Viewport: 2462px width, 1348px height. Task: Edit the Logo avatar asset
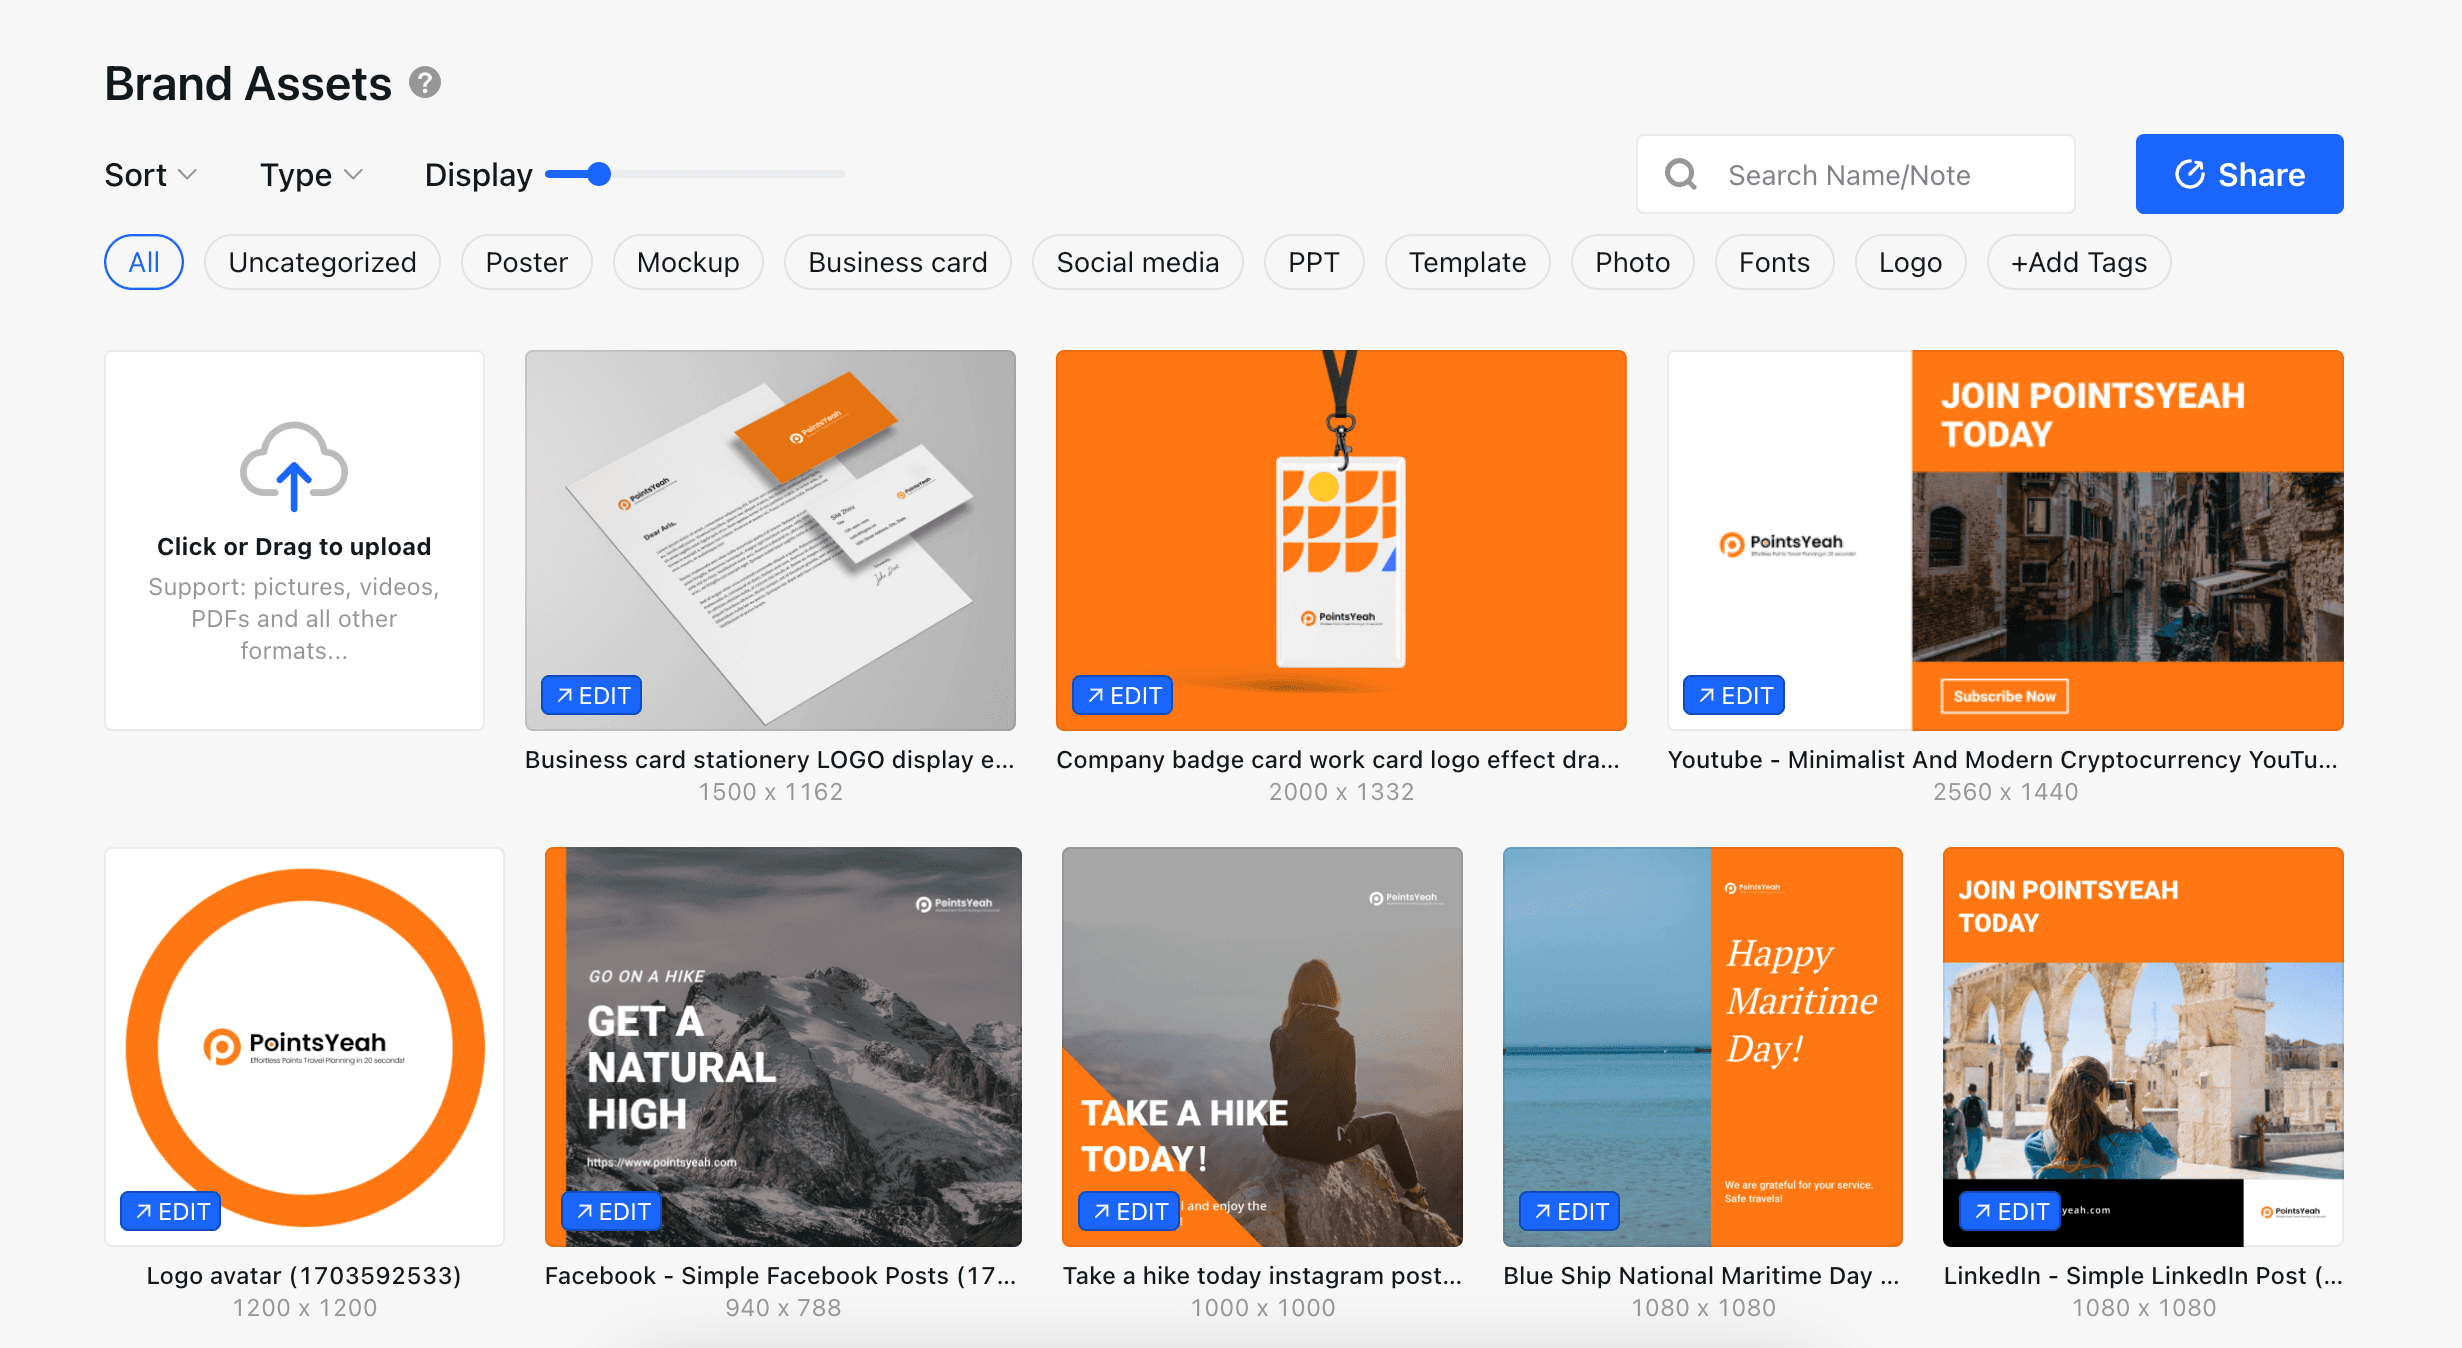click(x=171, y=1211)
